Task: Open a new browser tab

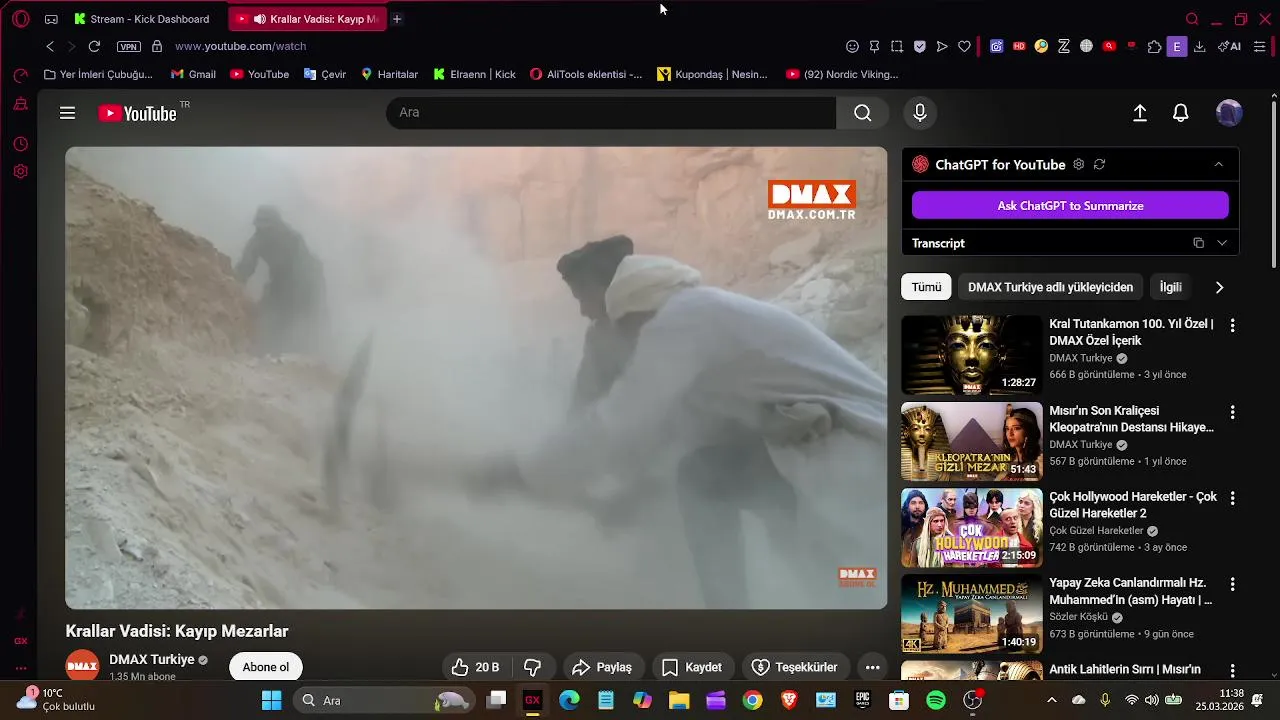Action: click(x=397, y=19)
